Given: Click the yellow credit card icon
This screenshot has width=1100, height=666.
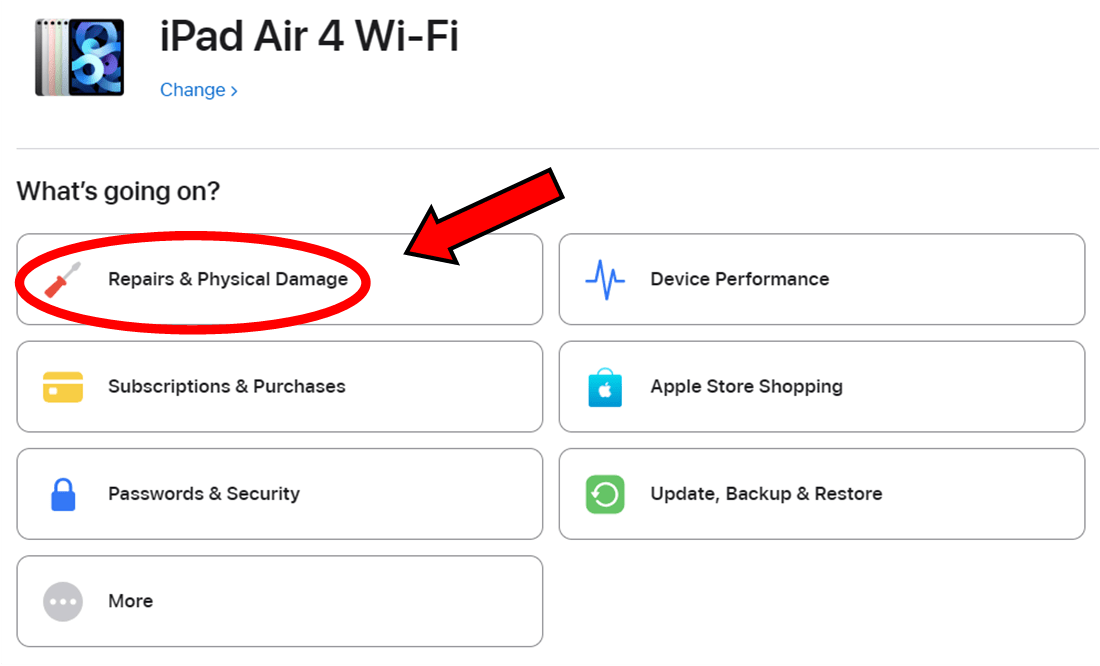Looking at the screenshot, I should [x=62, y=387].
